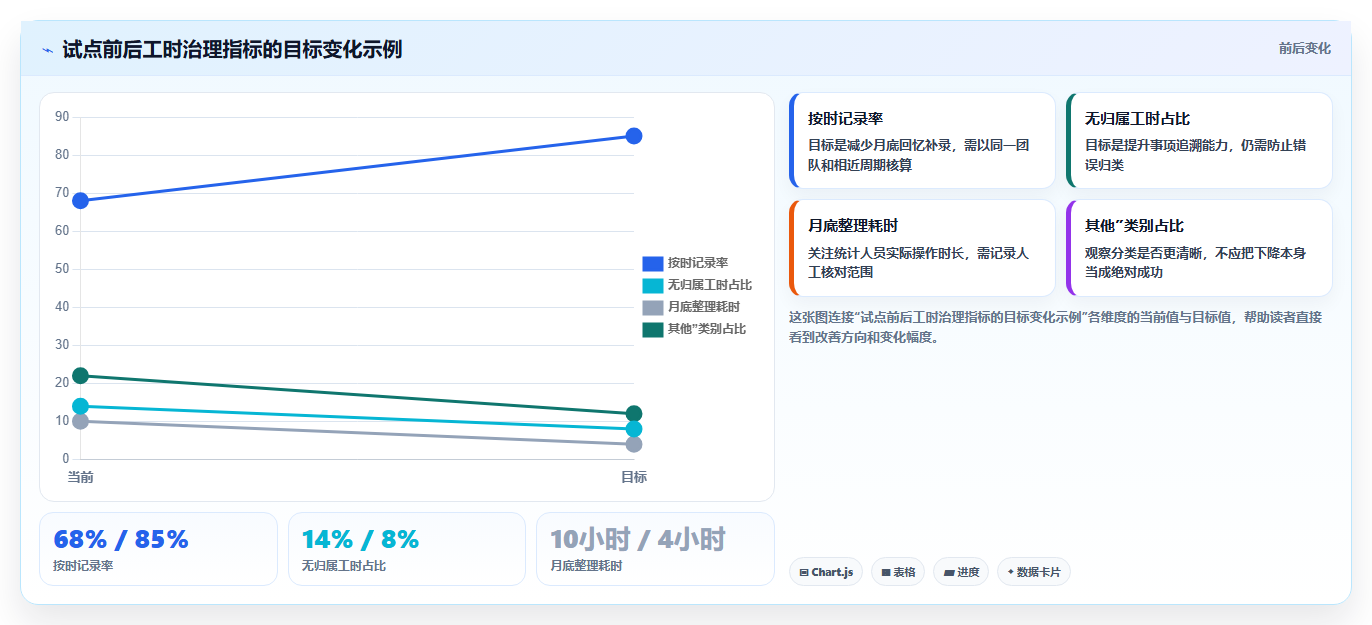Click the title 试点前后工时治理指标的目标变化示例
Viewport: 1372px width, 625px height.
(x=232, y=49)
